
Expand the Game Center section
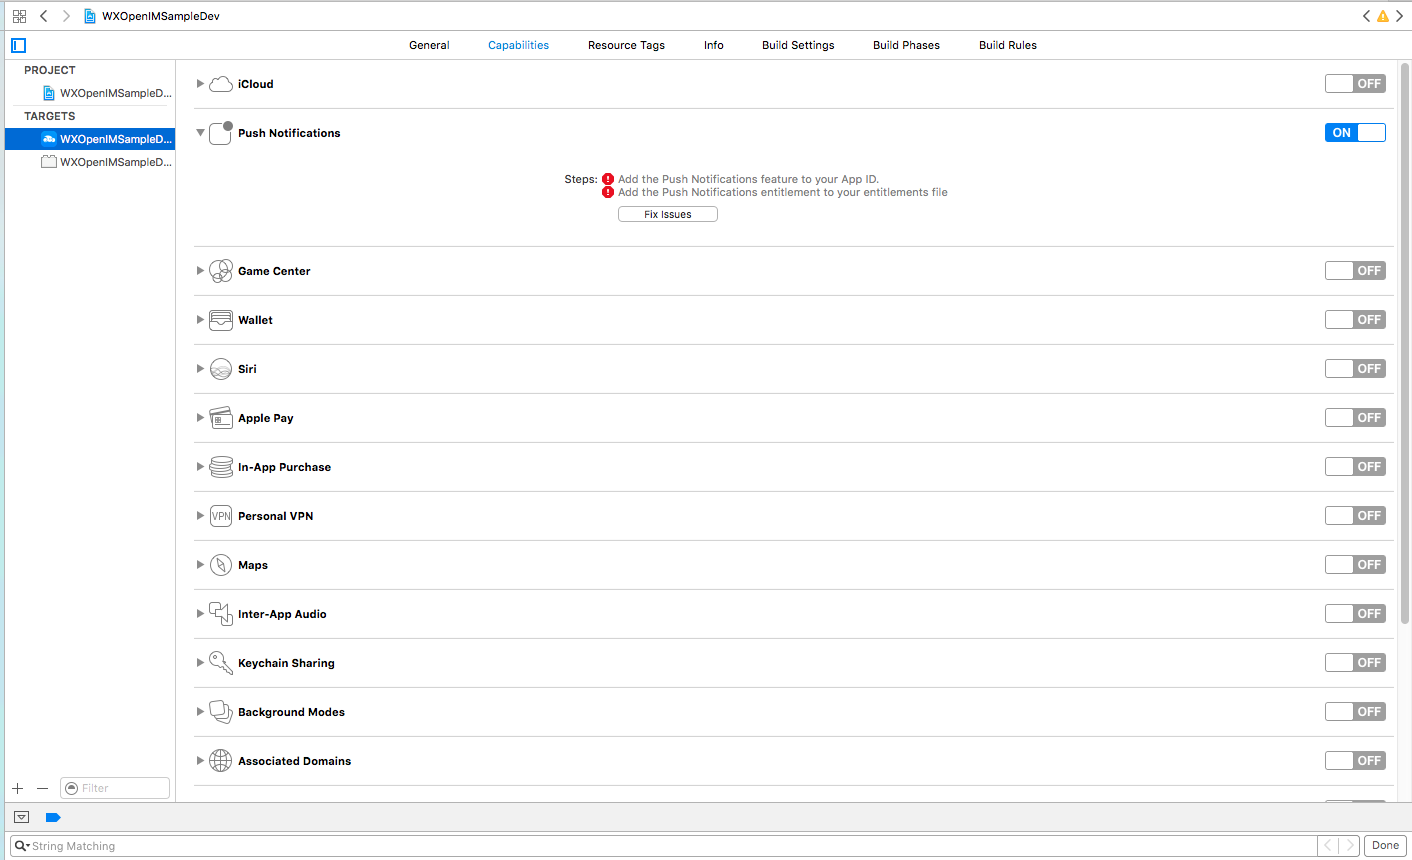tap(200, 271)
